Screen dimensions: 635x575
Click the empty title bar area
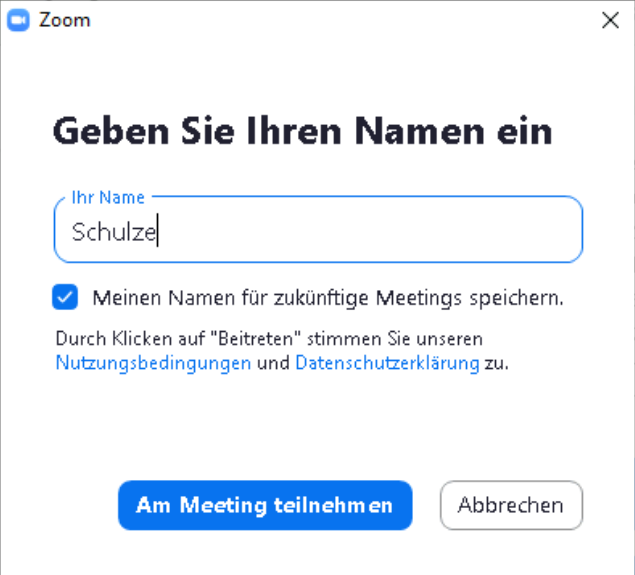330,20
